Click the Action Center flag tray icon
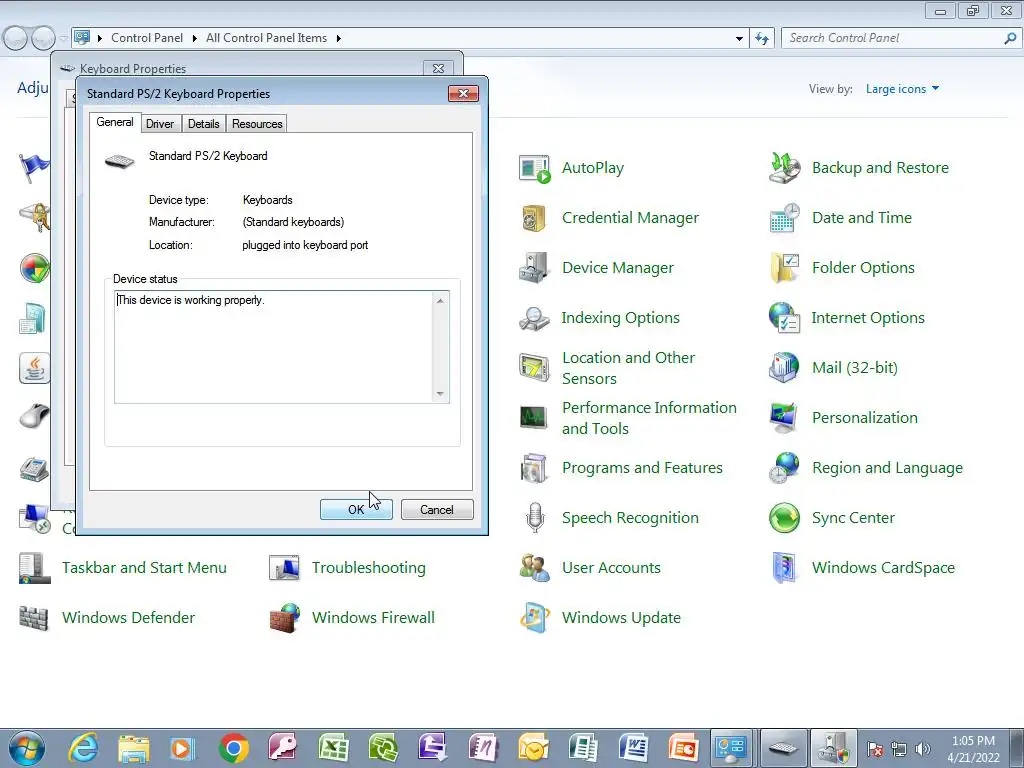 pyautogui.click(x=875, y=749)
